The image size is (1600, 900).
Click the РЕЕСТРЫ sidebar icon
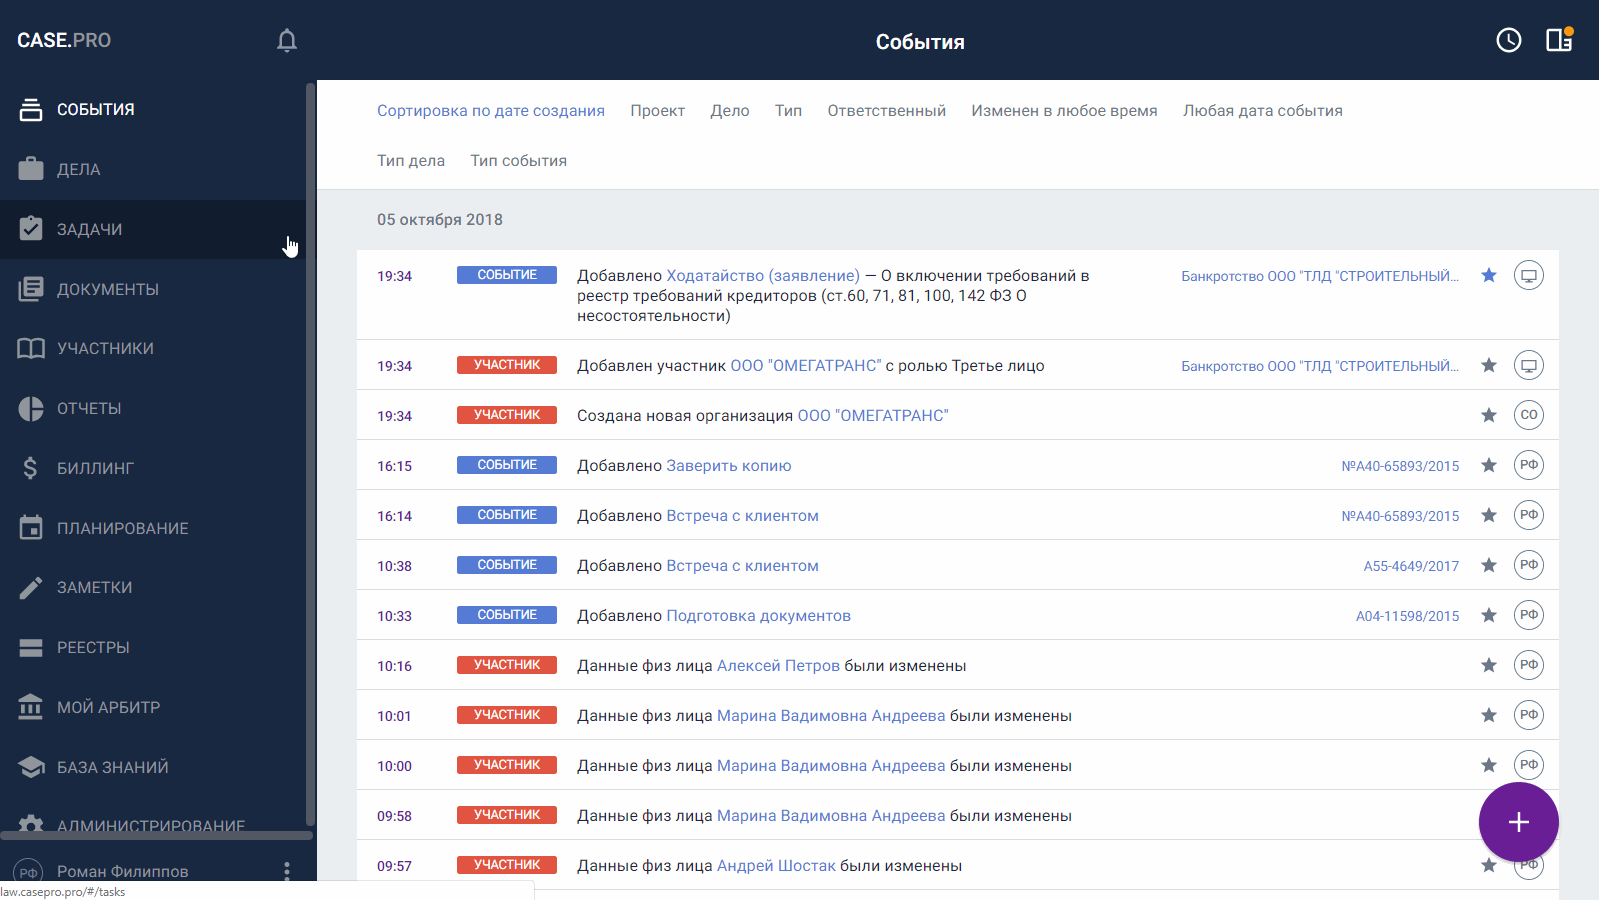(31, 647)
